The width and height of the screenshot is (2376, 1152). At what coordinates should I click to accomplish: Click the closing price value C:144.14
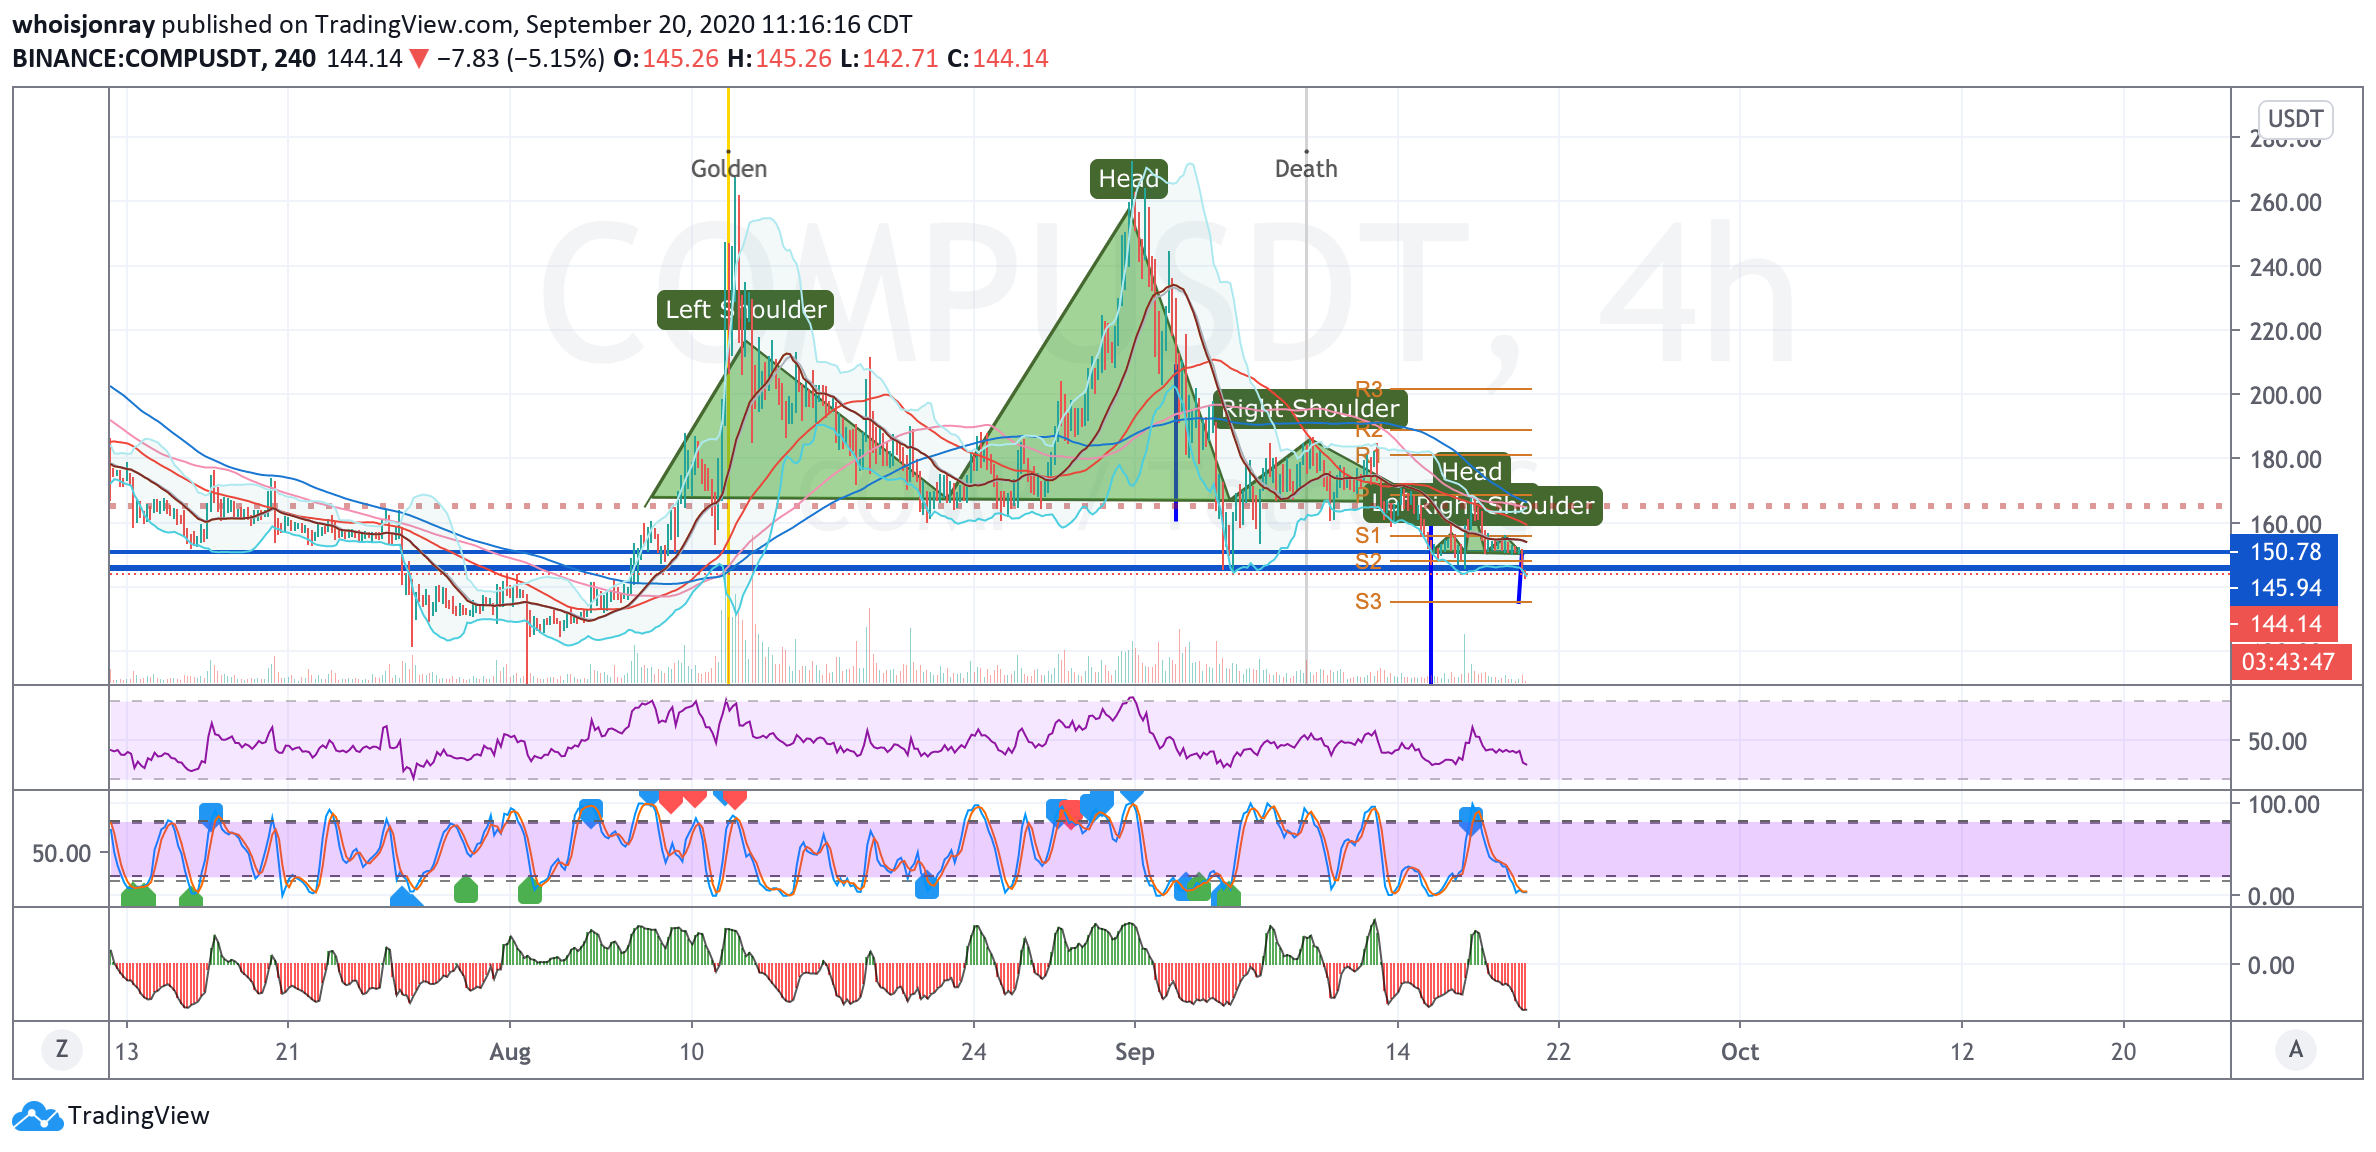(x=998, y=59)
